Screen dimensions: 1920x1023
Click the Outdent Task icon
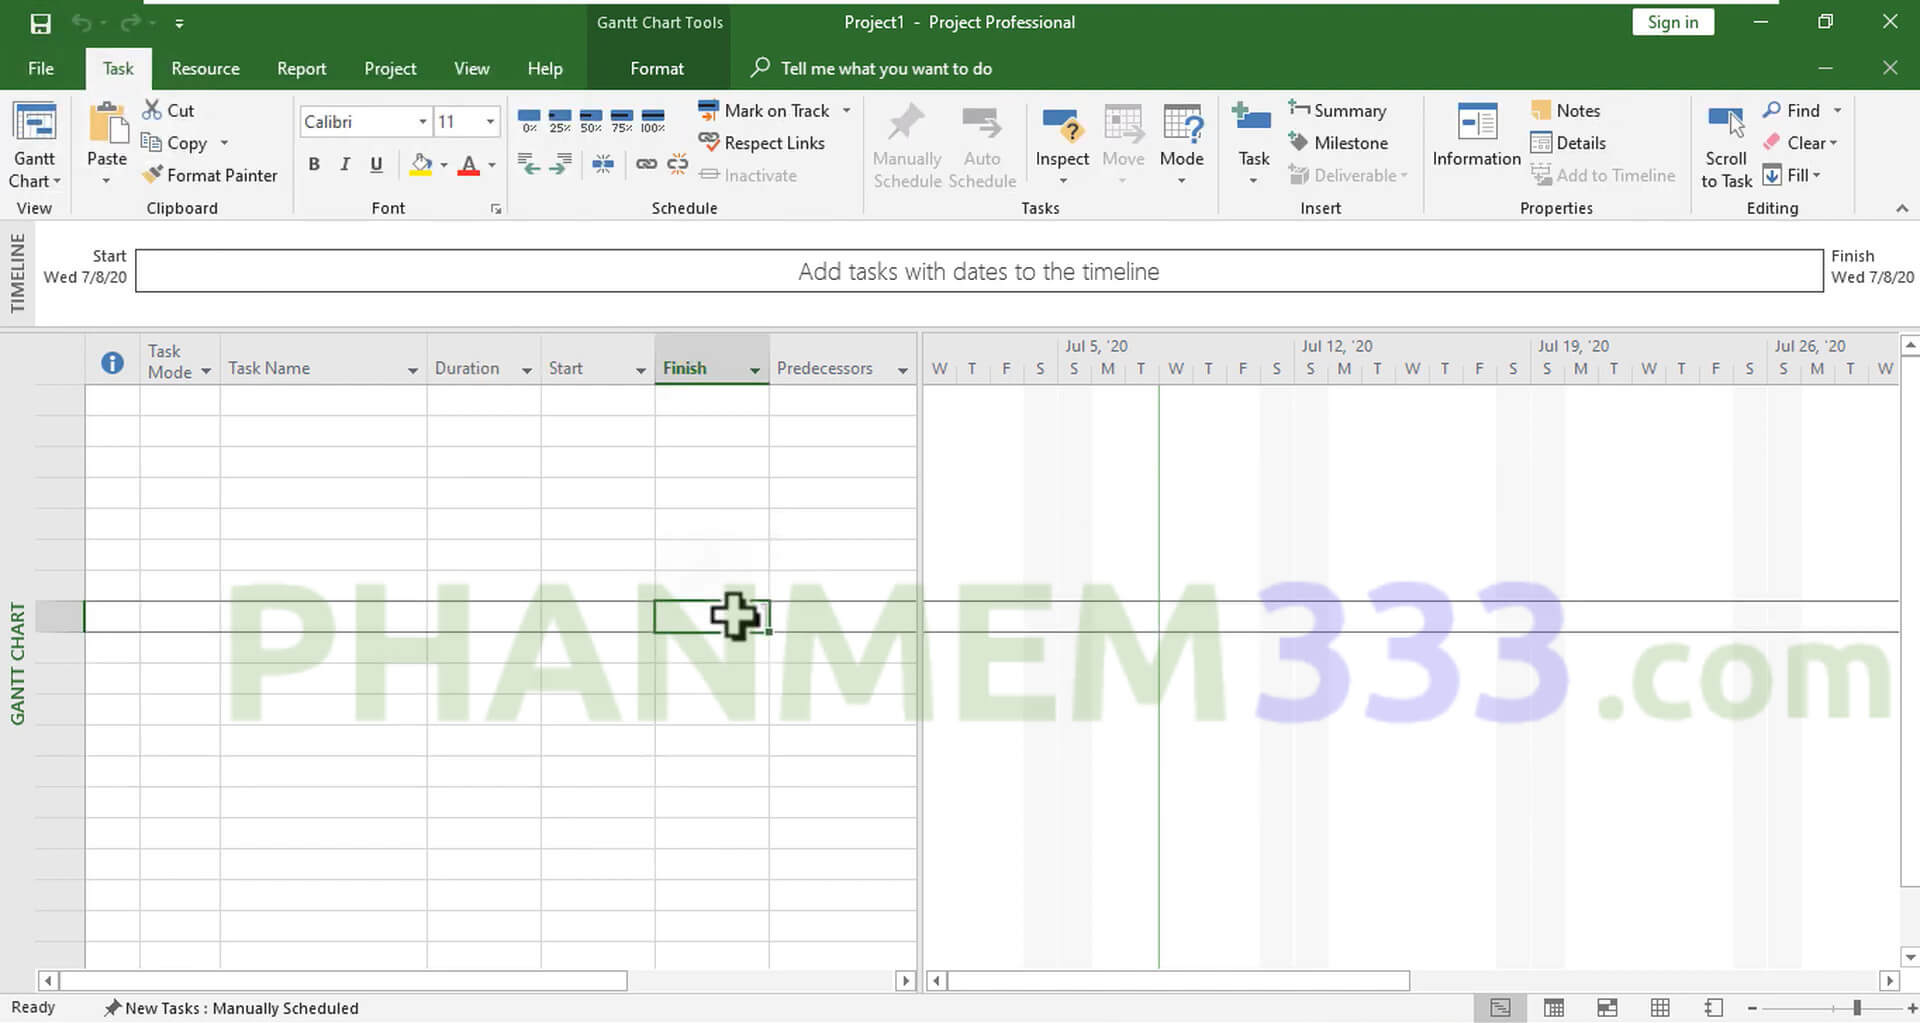[x=529, y=164]
